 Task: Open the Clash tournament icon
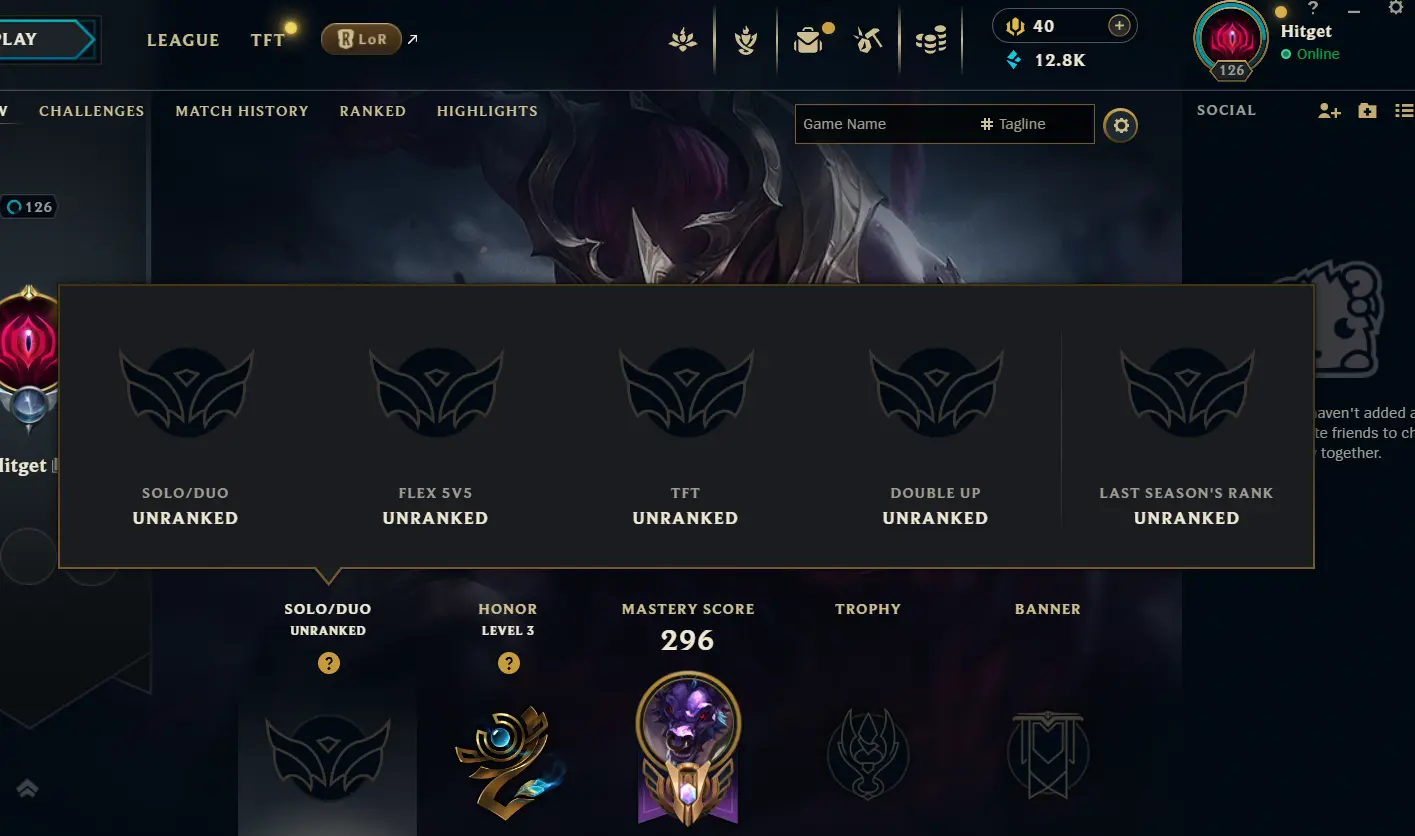click(745, 41)
